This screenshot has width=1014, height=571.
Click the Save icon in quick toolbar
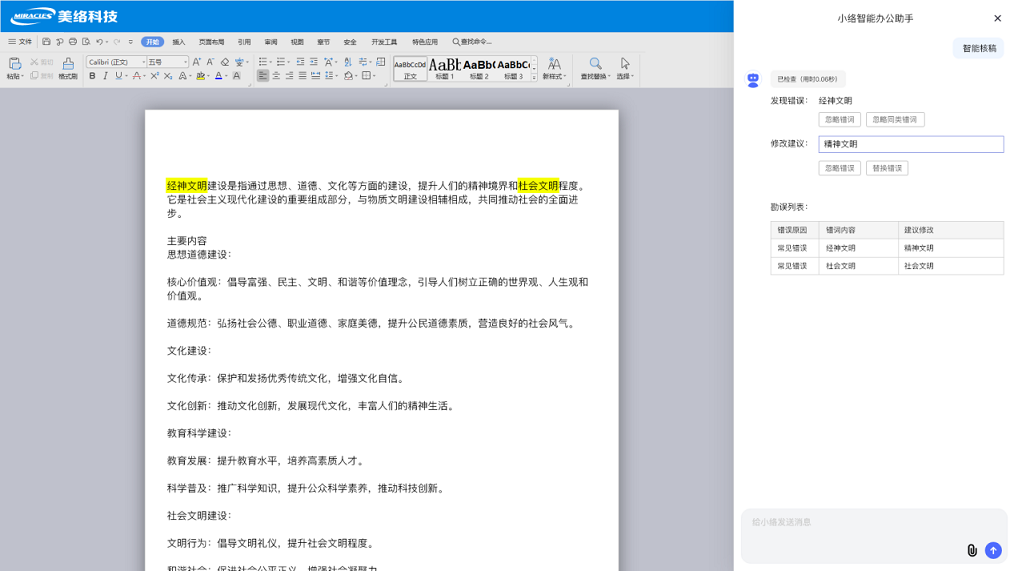(x=46, y=42)
